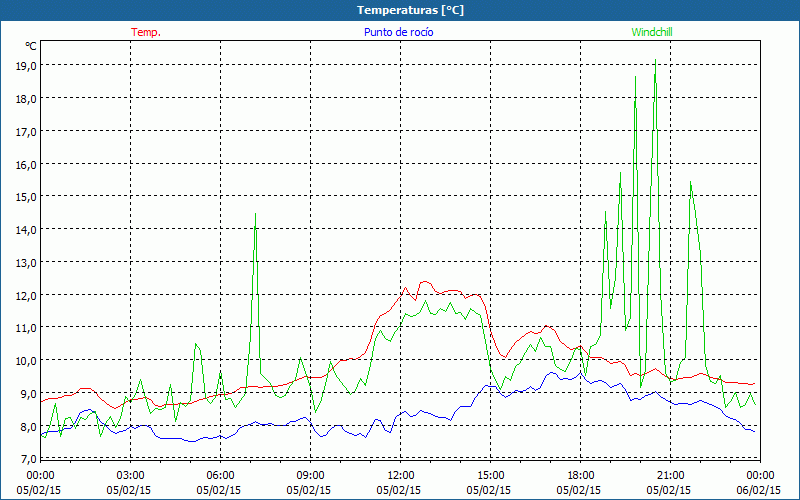Image resolution: width=800 pixels, height=500 pixels.
Task: Click the 15:00 time axis label
Action: coord(490,476)
